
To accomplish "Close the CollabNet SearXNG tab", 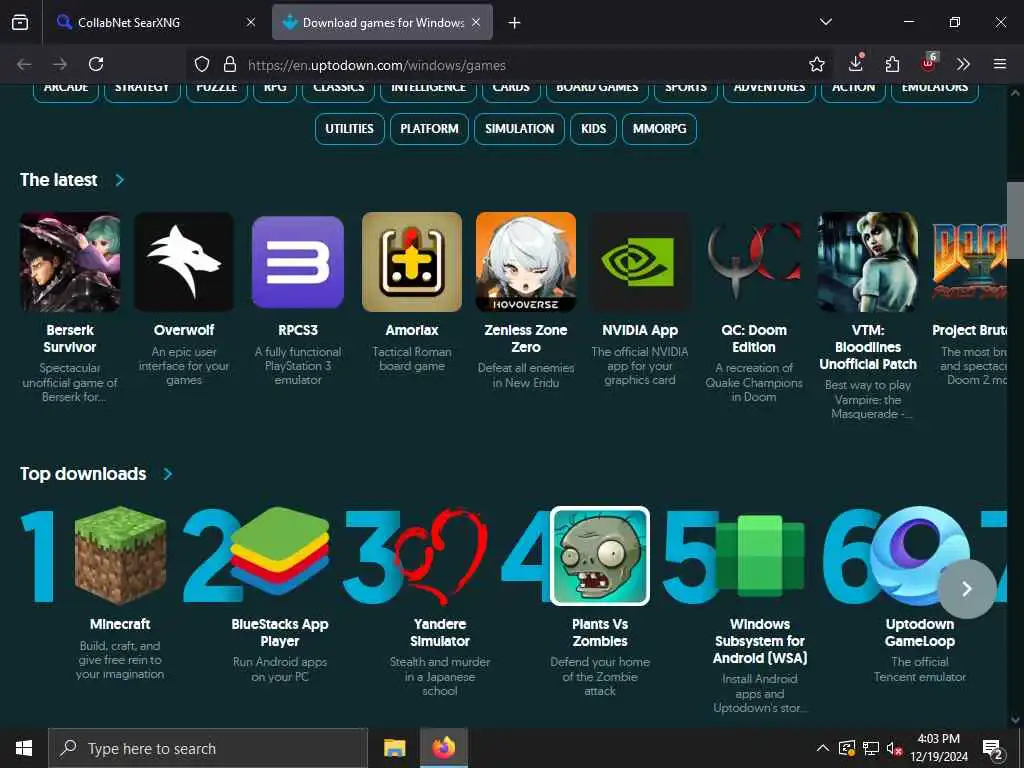I will (x=251, y=22).
